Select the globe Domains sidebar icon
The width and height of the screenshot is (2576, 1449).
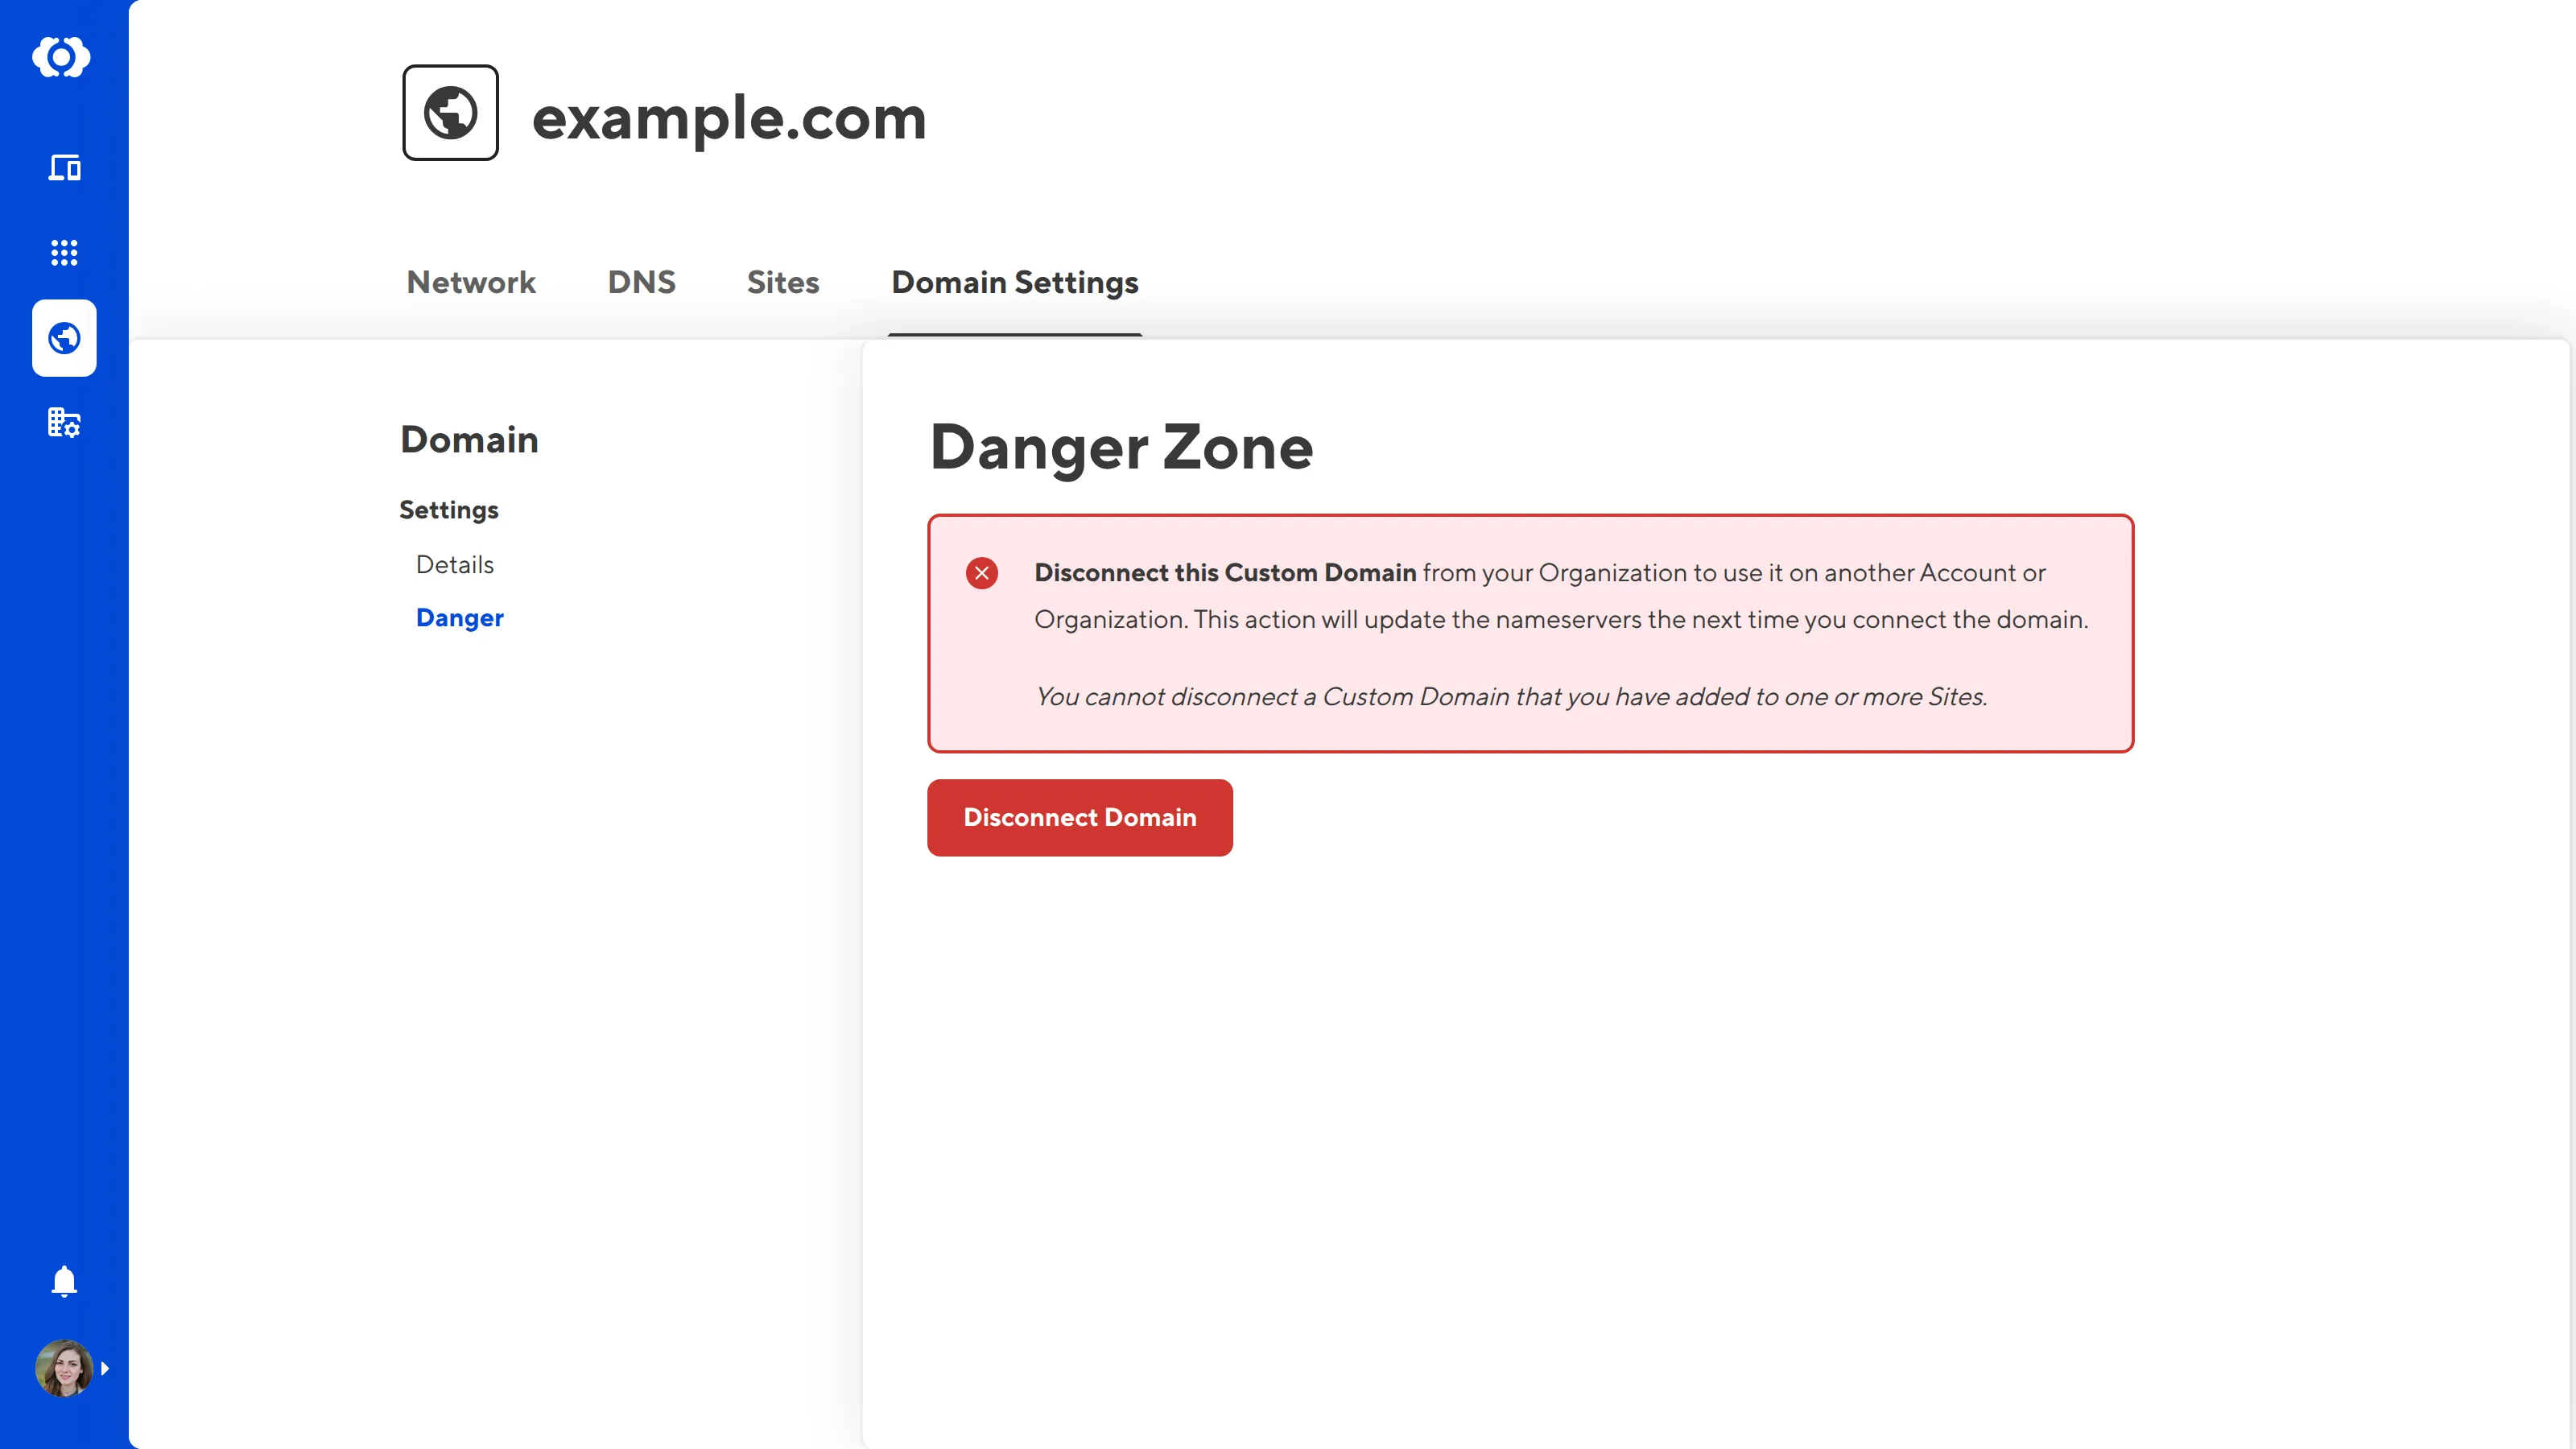point(64,338)
